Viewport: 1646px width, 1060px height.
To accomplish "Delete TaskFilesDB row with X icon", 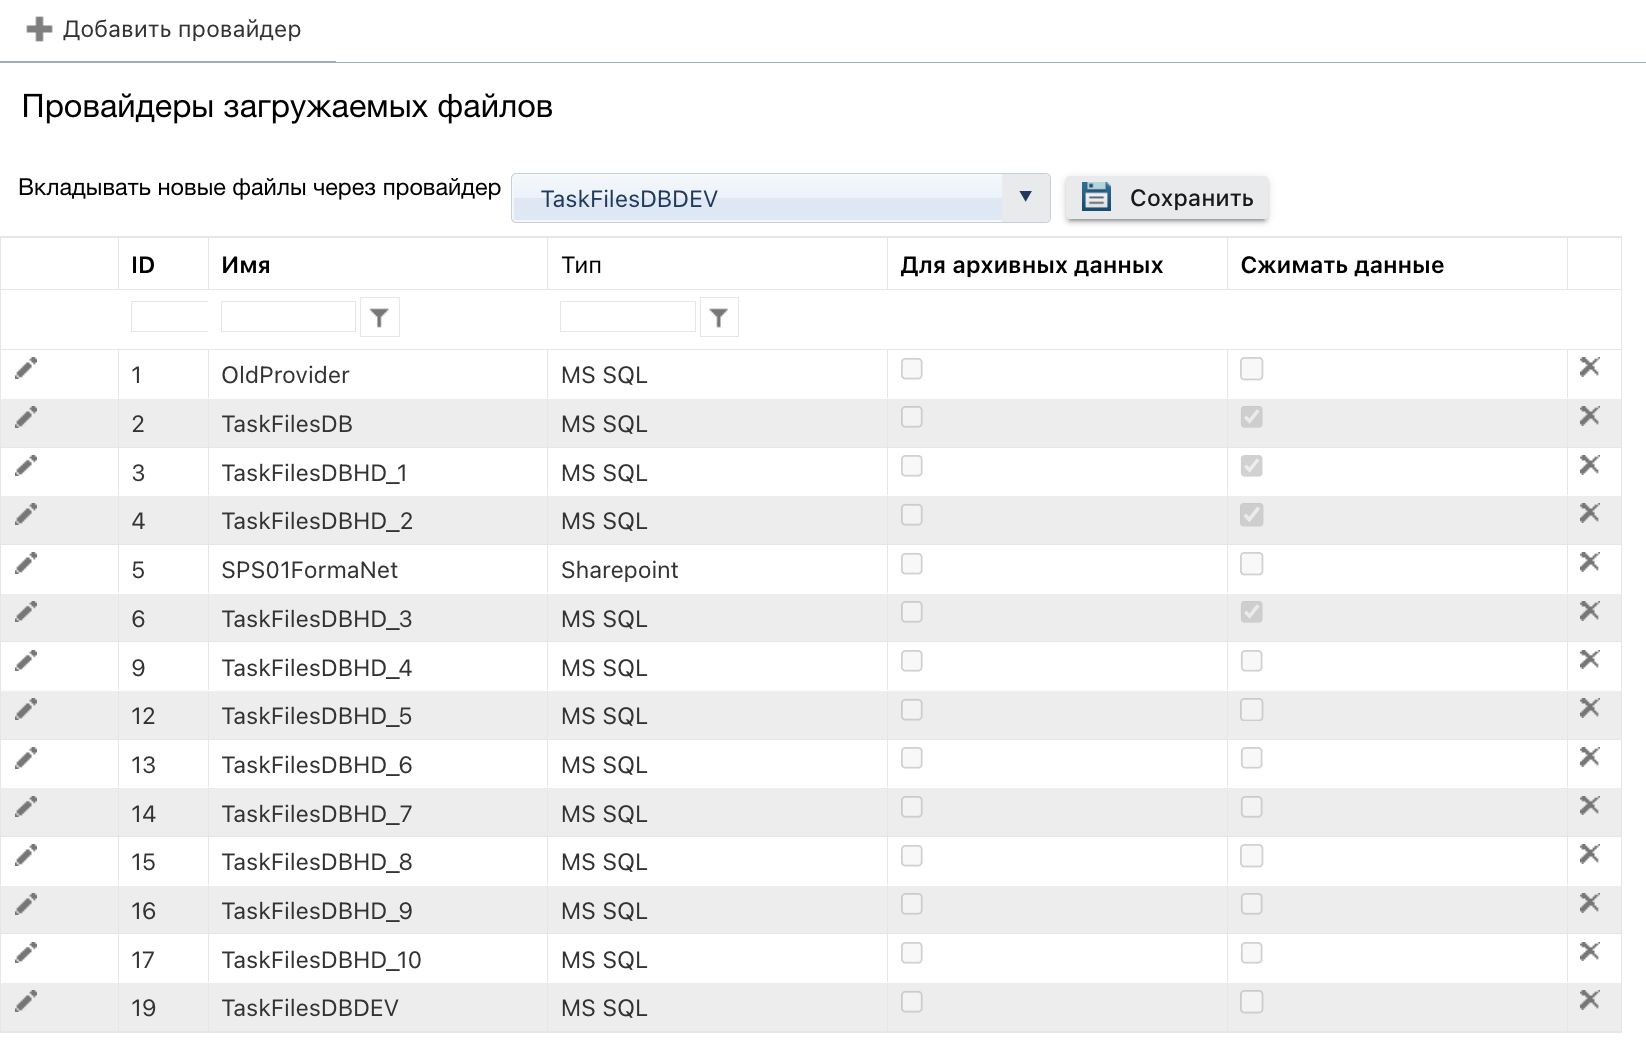I will pos(1589,416).
